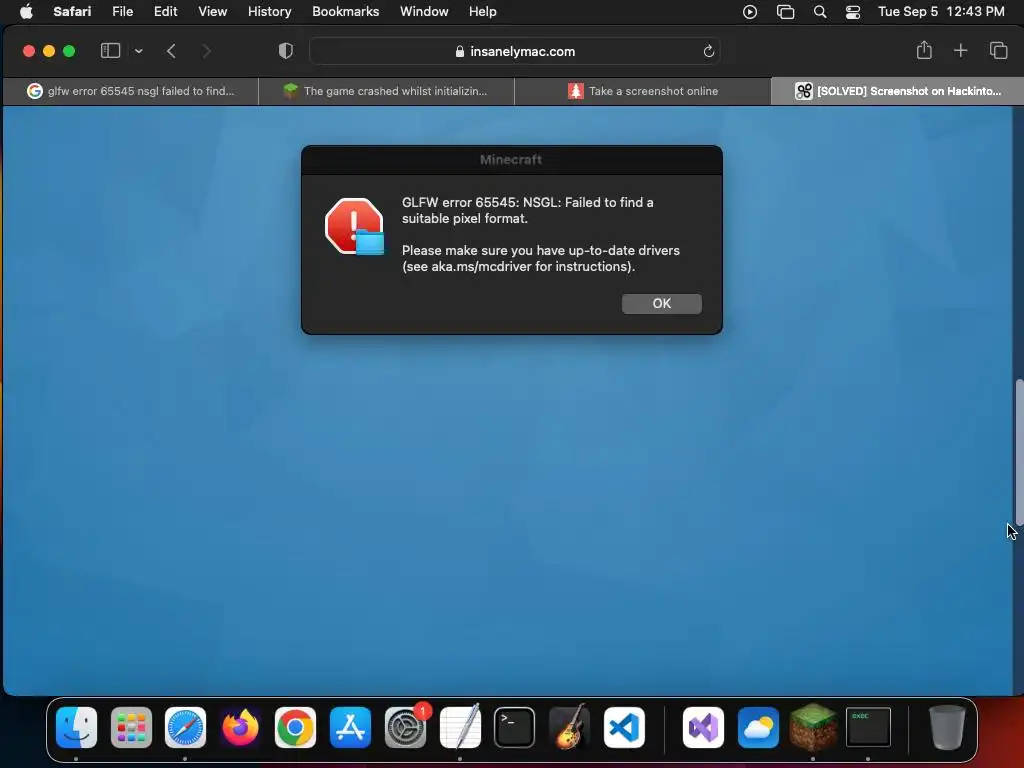
Task: Click the GLFW error 65545 message text
Action: click(528, 210)
